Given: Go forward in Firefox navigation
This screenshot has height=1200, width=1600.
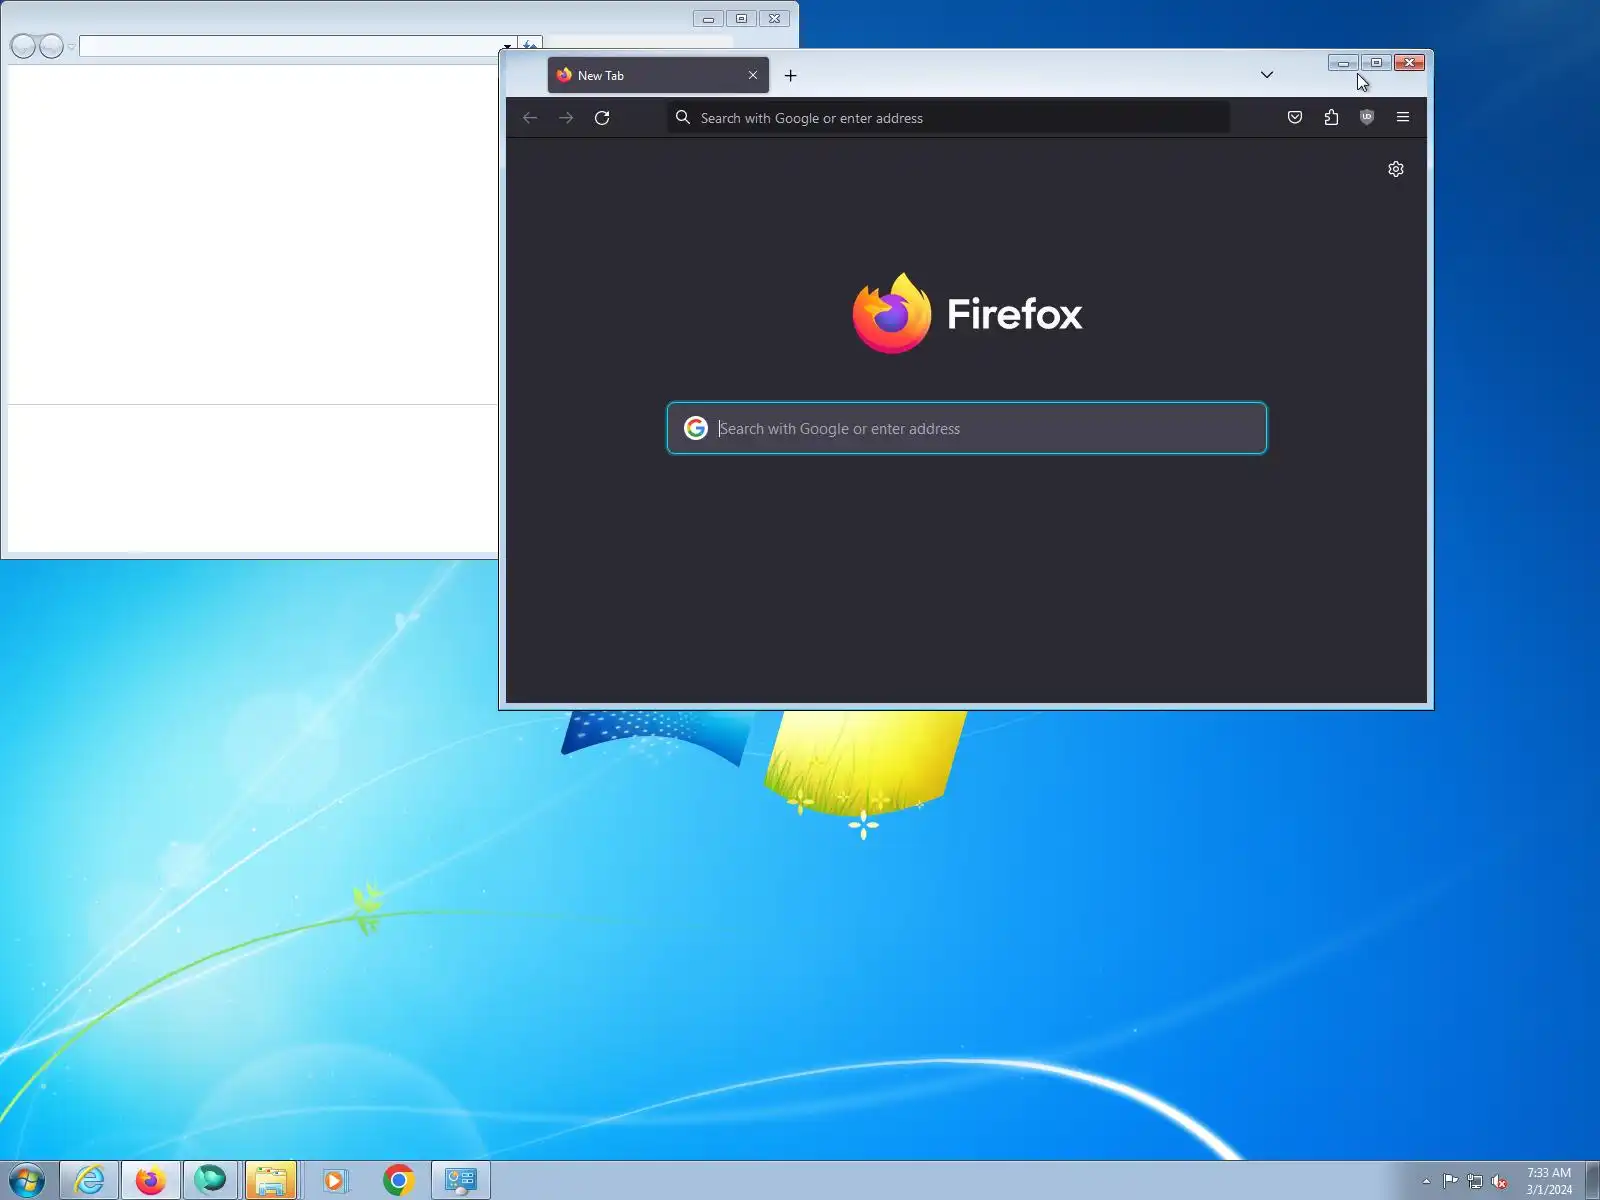Looking at the screenshot, I should [x=566, y=118].
